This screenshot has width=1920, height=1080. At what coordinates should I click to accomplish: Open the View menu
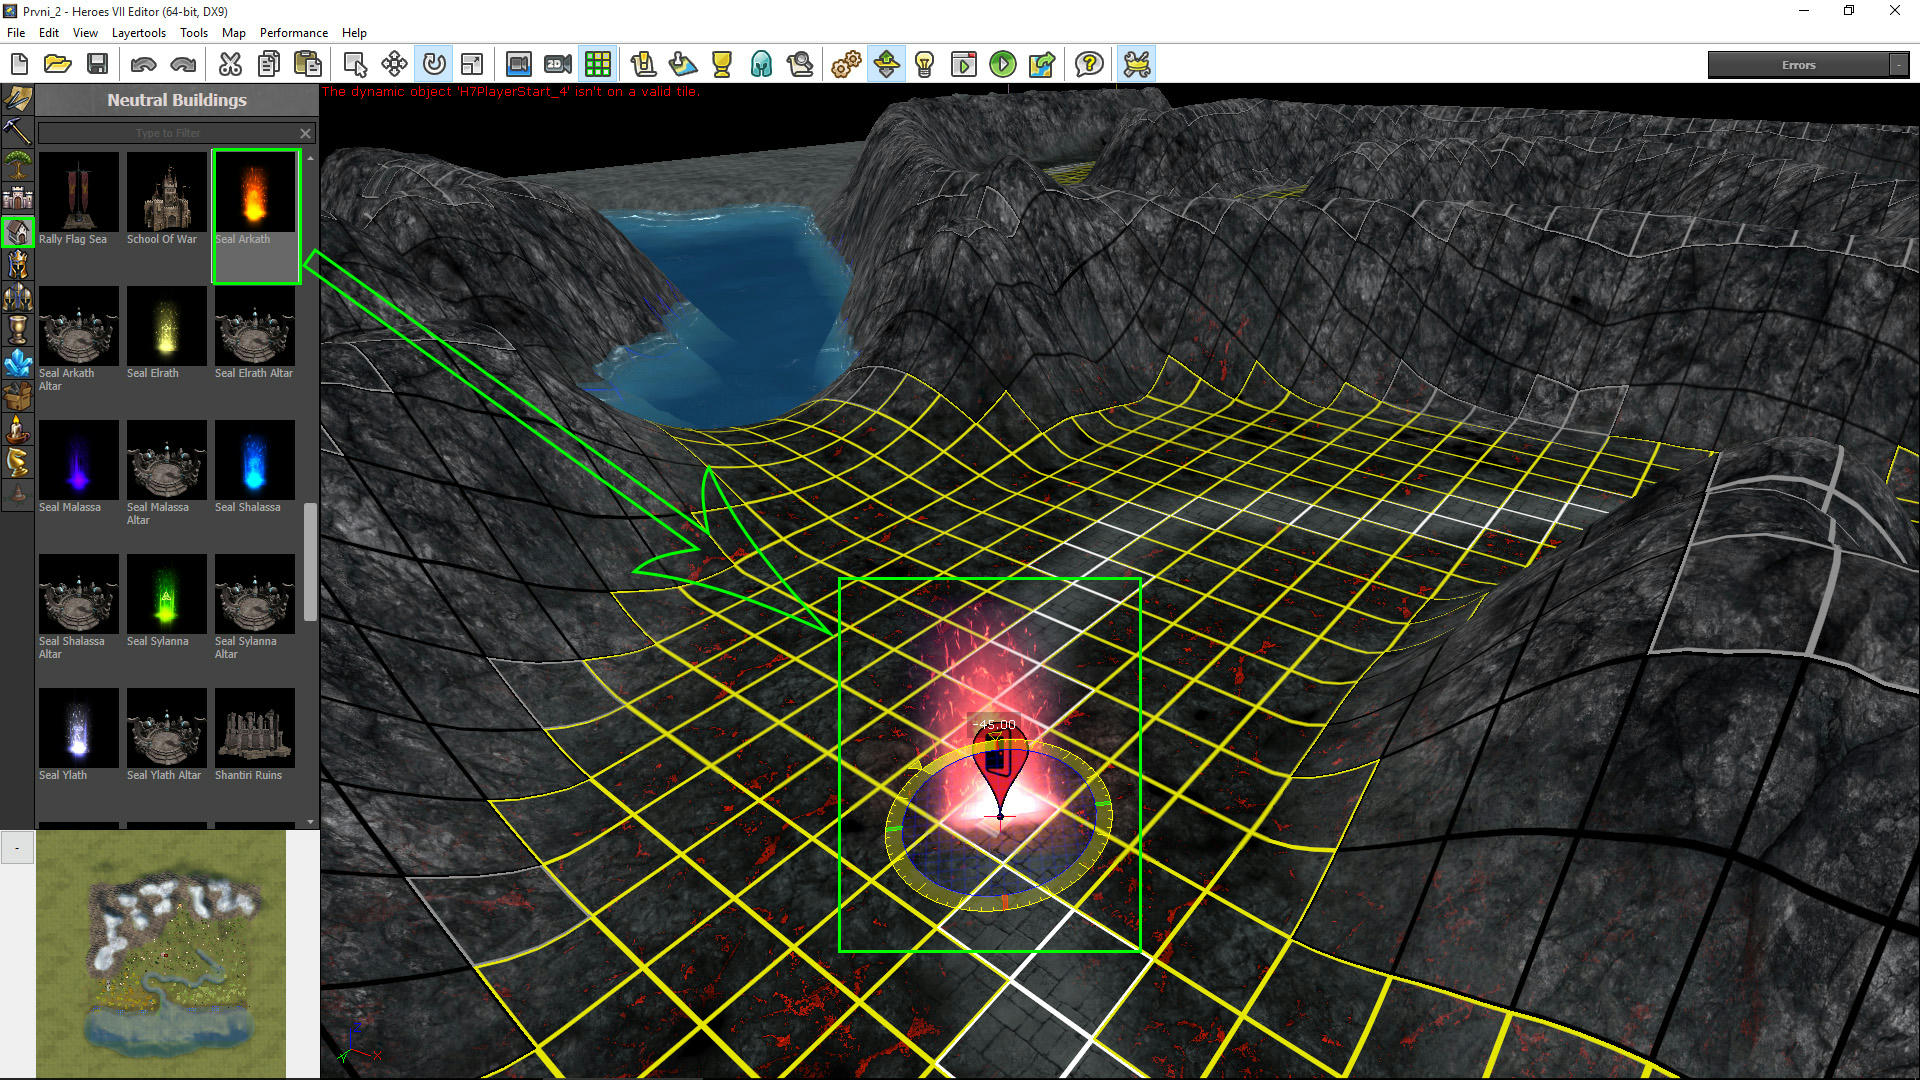pos(85,33)
